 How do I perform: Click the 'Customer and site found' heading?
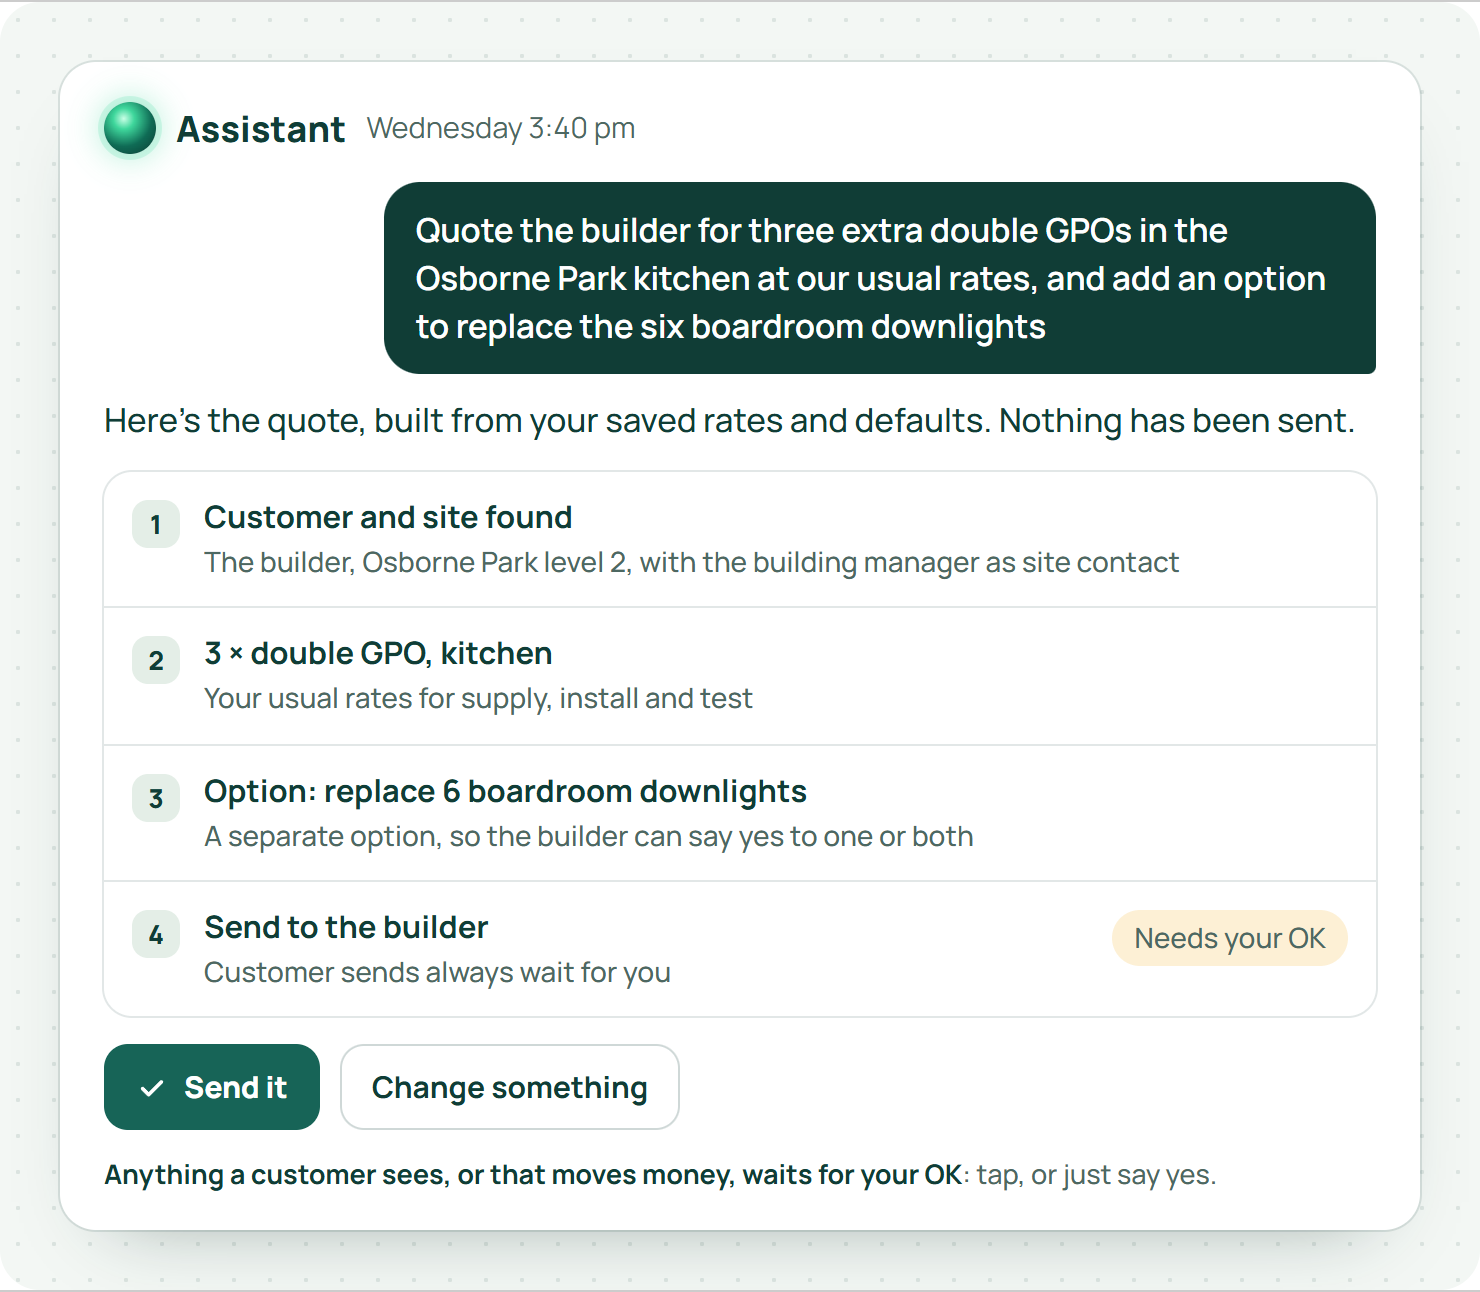coord(388,517)
